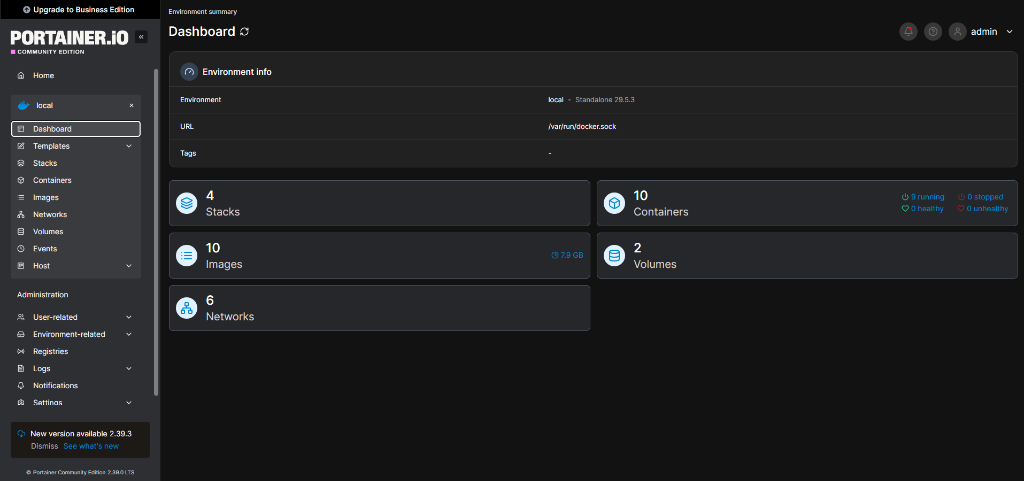The image size is (1024, 481).
Task: Close the local environment with x
Action: tap(131, 105)
